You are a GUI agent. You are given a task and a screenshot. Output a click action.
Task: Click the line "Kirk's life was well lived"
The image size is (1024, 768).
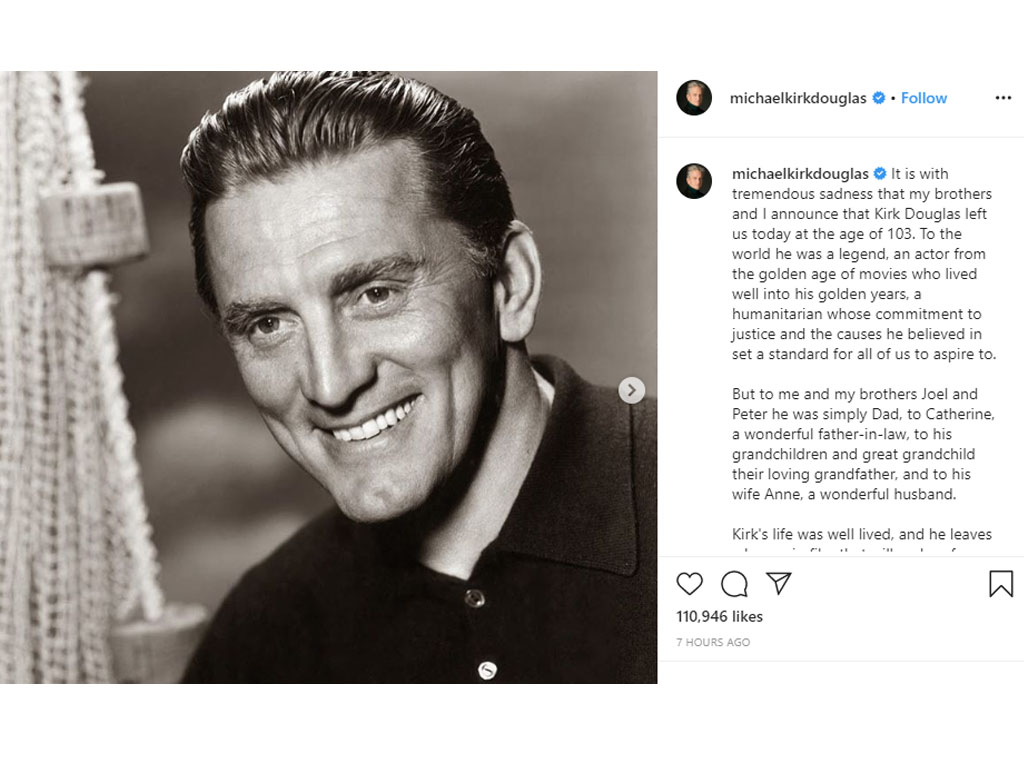pyautogui.click(x=863, y=534)
